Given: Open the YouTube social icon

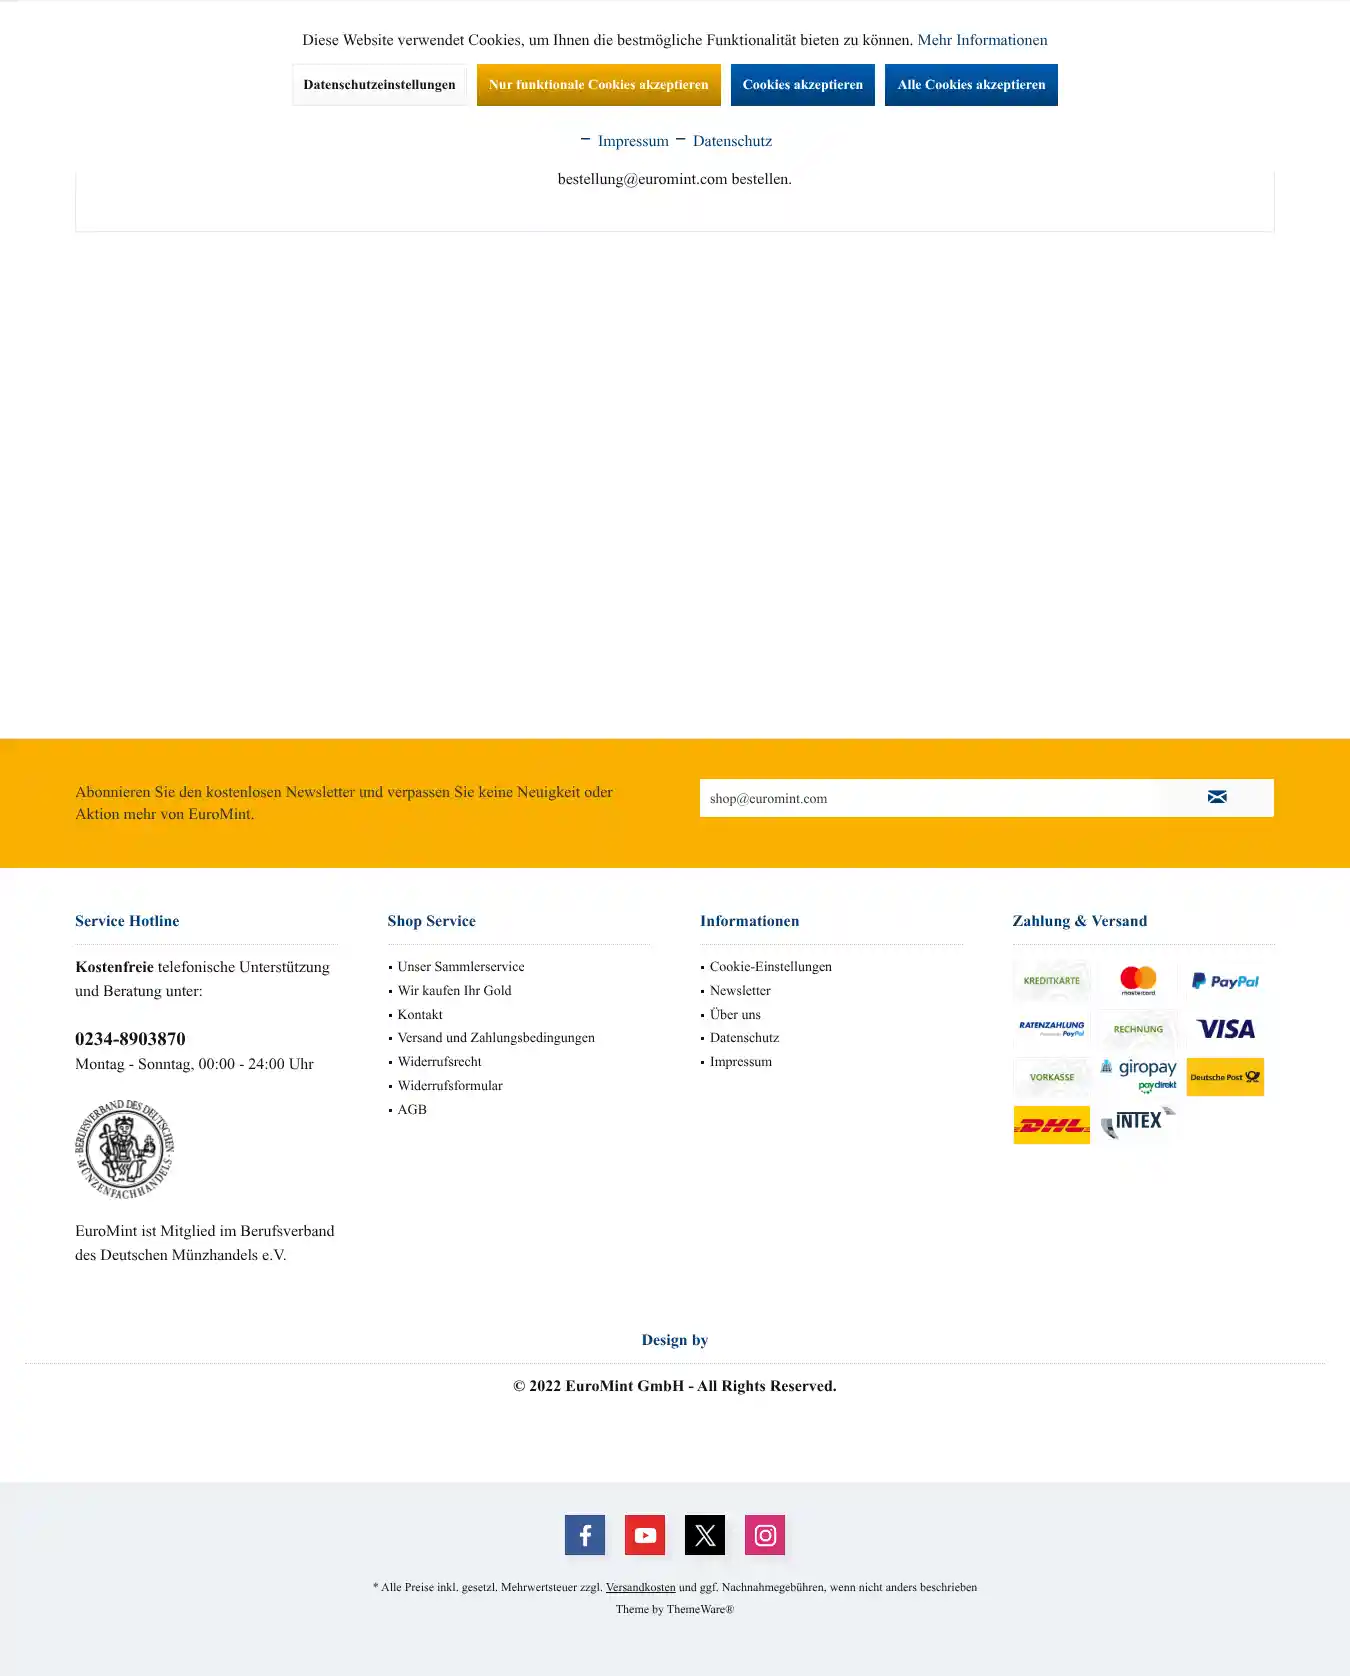Looking at the screenshot, I should [x=645, y=1535].
